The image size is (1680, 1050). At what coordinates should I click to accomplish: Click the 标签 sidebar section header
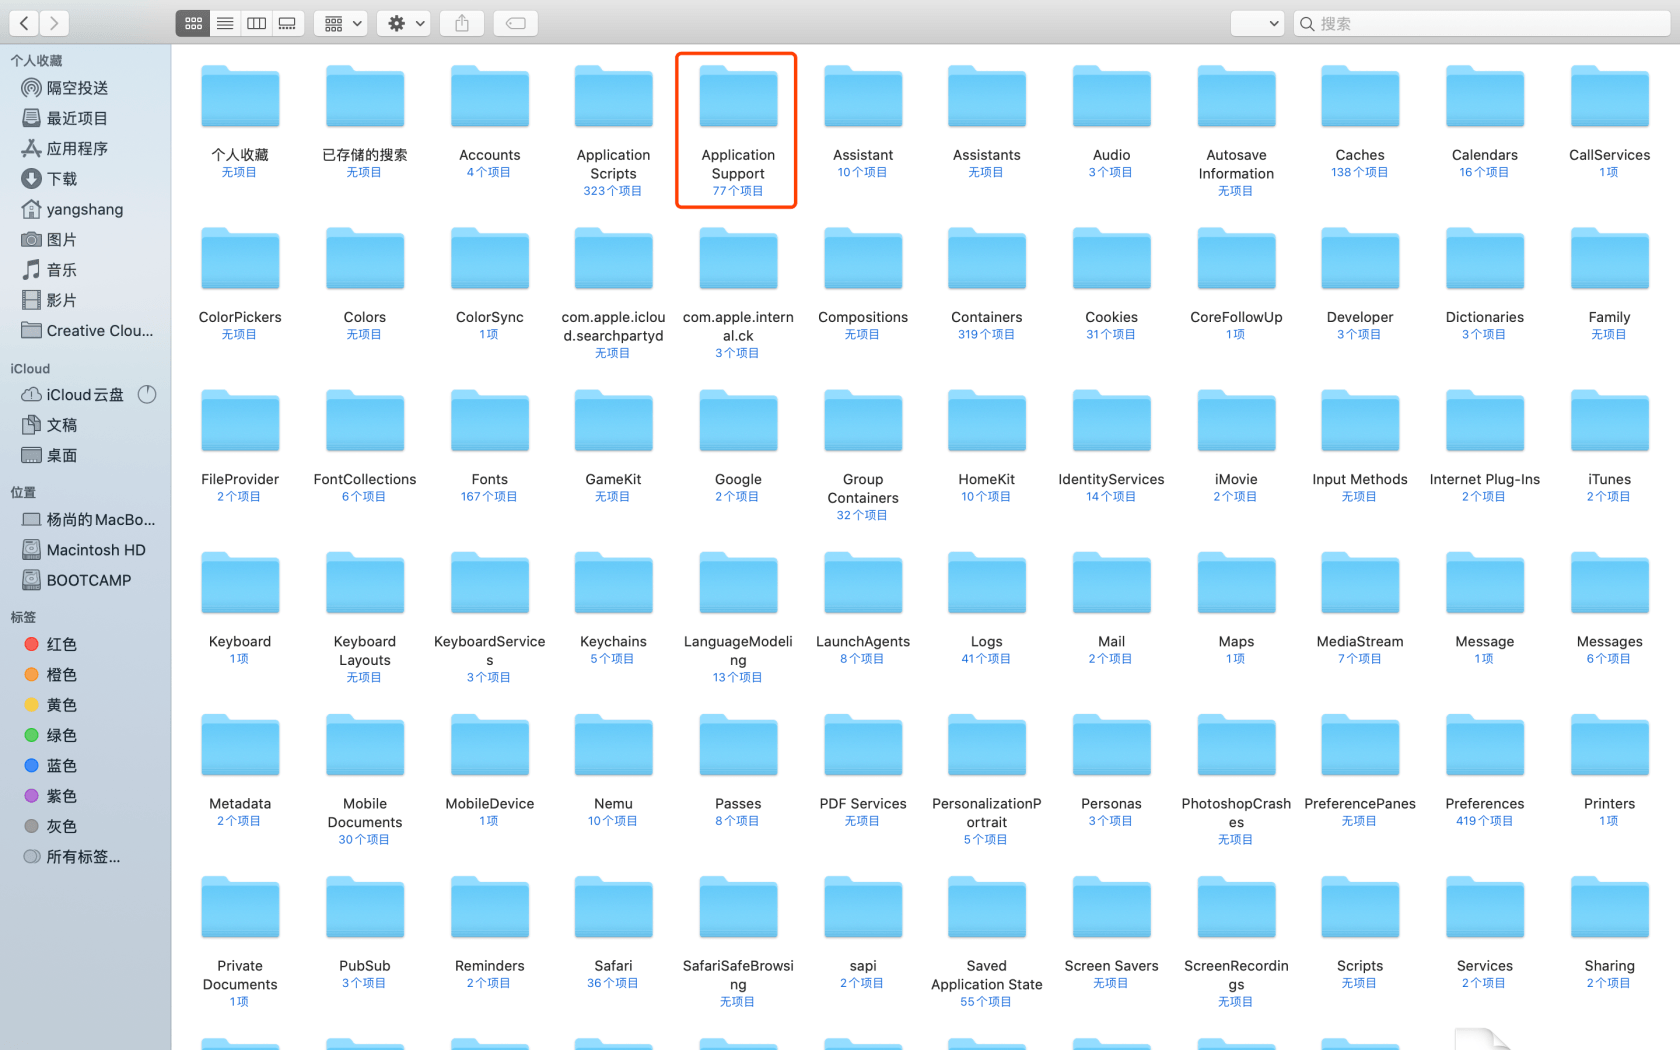click(x=23, y=617)
